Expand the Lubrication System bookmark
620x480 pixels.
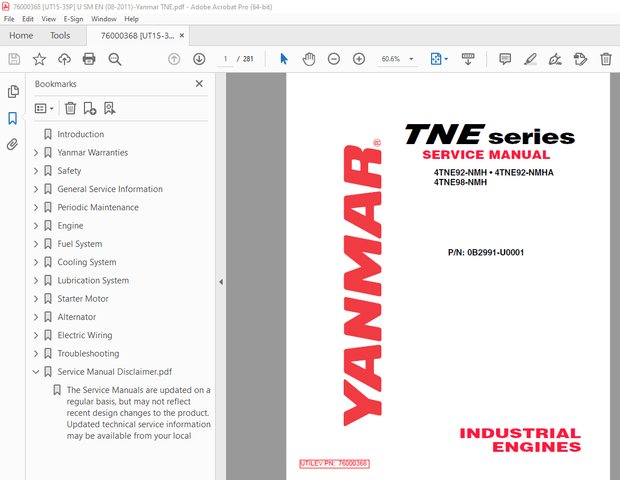coord(36,280)
